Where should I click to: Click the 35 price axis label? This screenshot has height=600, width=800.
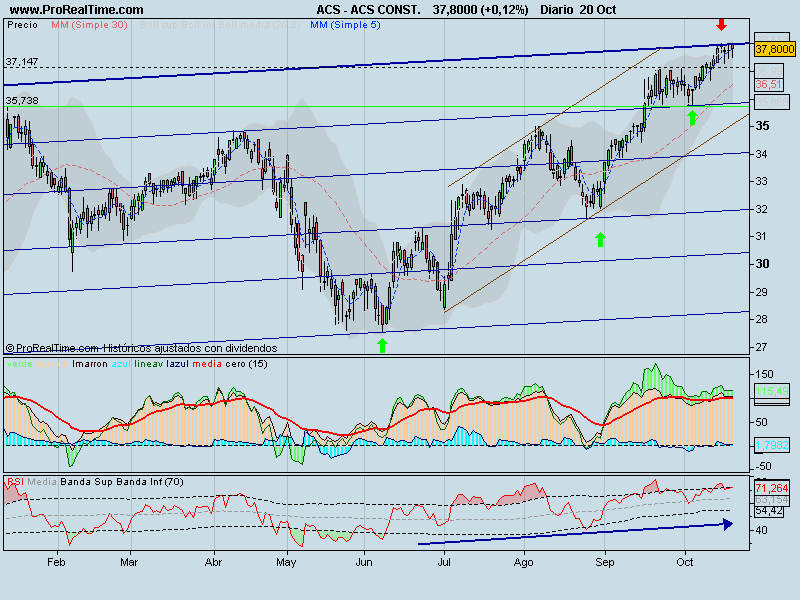point(762,126)
